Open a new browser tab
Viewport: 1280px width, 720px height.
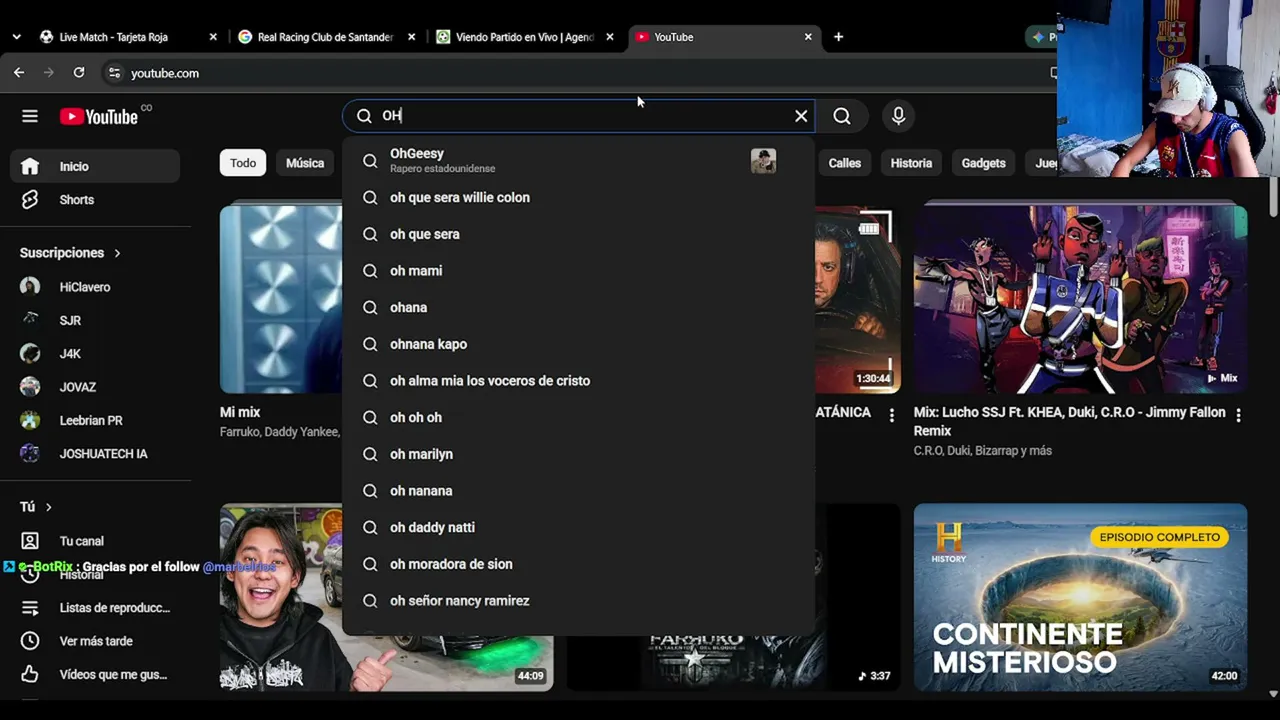tap(838, 37)
